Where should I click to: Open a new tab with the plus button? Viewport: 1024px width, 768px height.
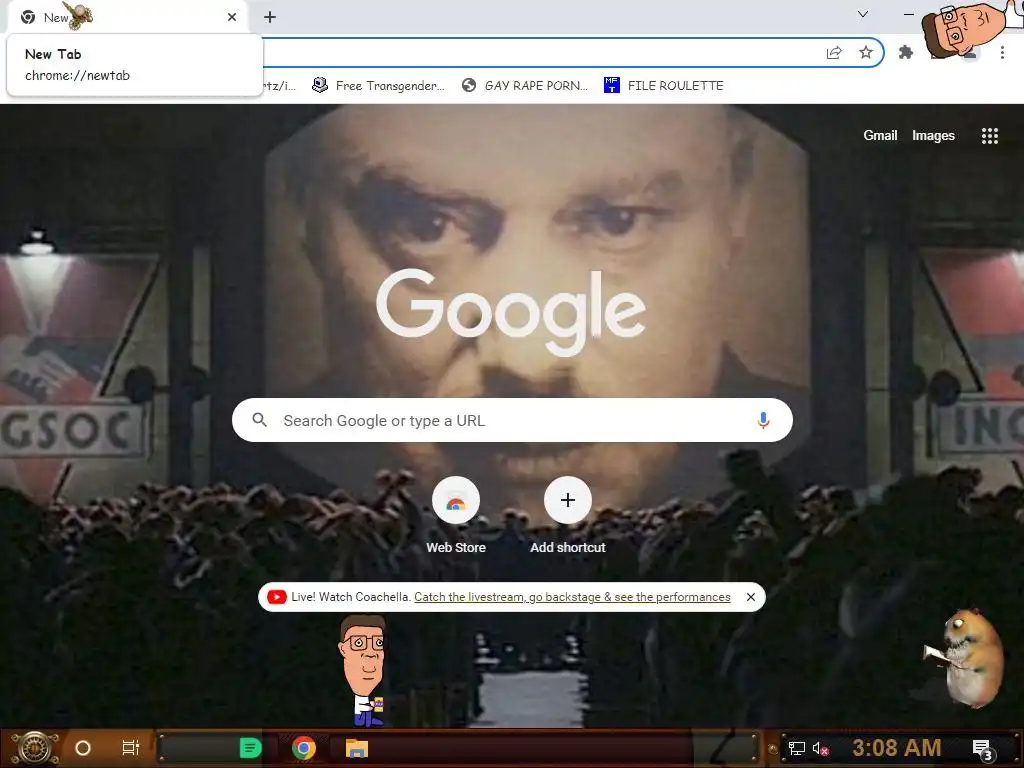click(x=270, y=17)
